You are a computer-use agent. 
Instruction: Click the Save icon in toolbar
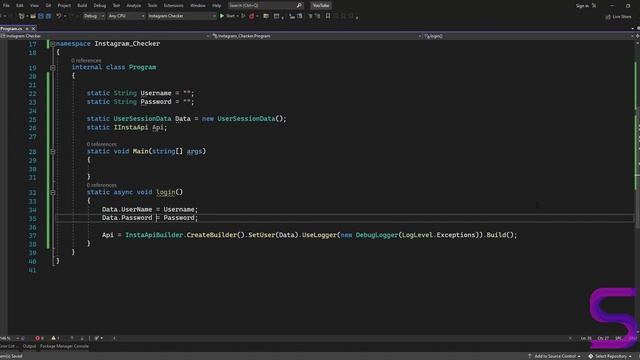pos(41,16)
